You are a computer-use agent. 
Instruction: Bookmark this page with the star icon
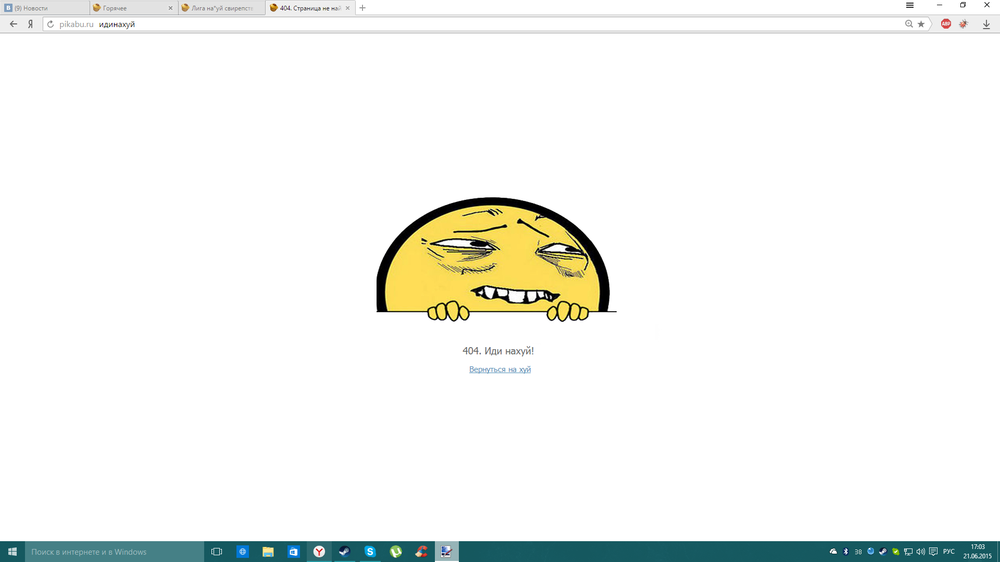tap(921, 24)
